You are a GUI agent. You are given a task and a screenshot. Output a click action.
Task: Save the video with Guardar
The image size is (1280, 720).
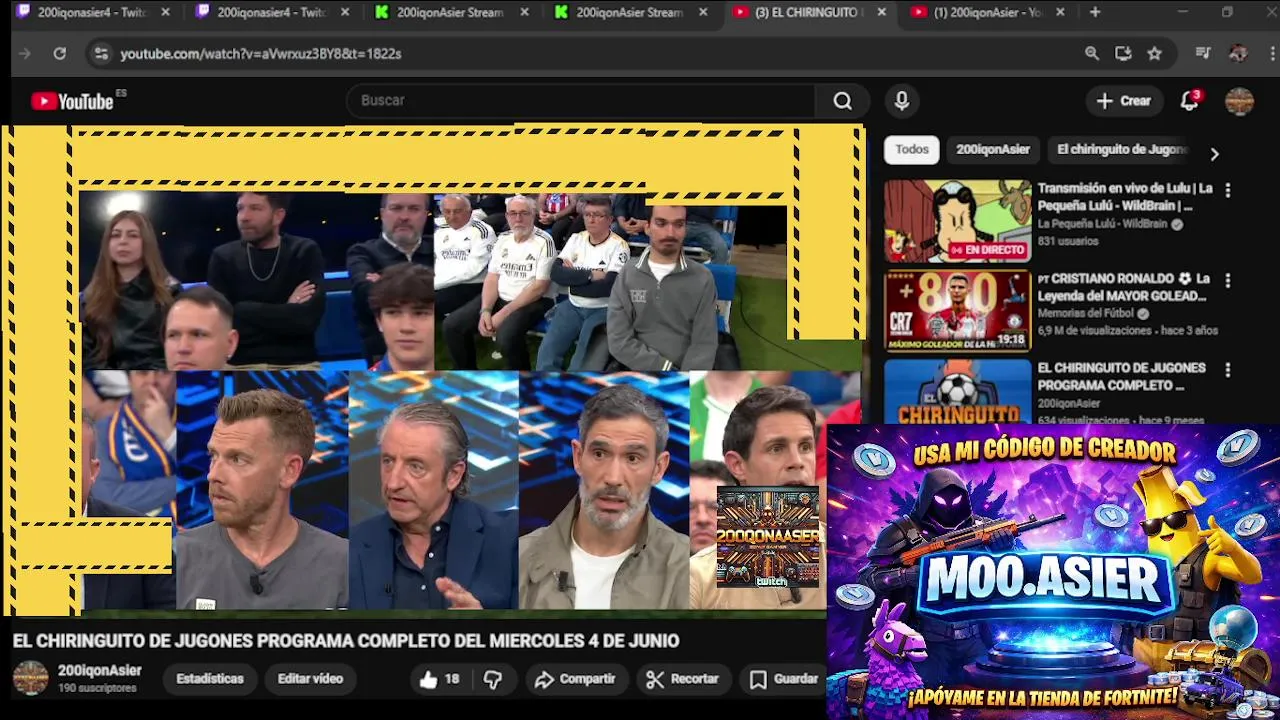[x=785, y=679]
